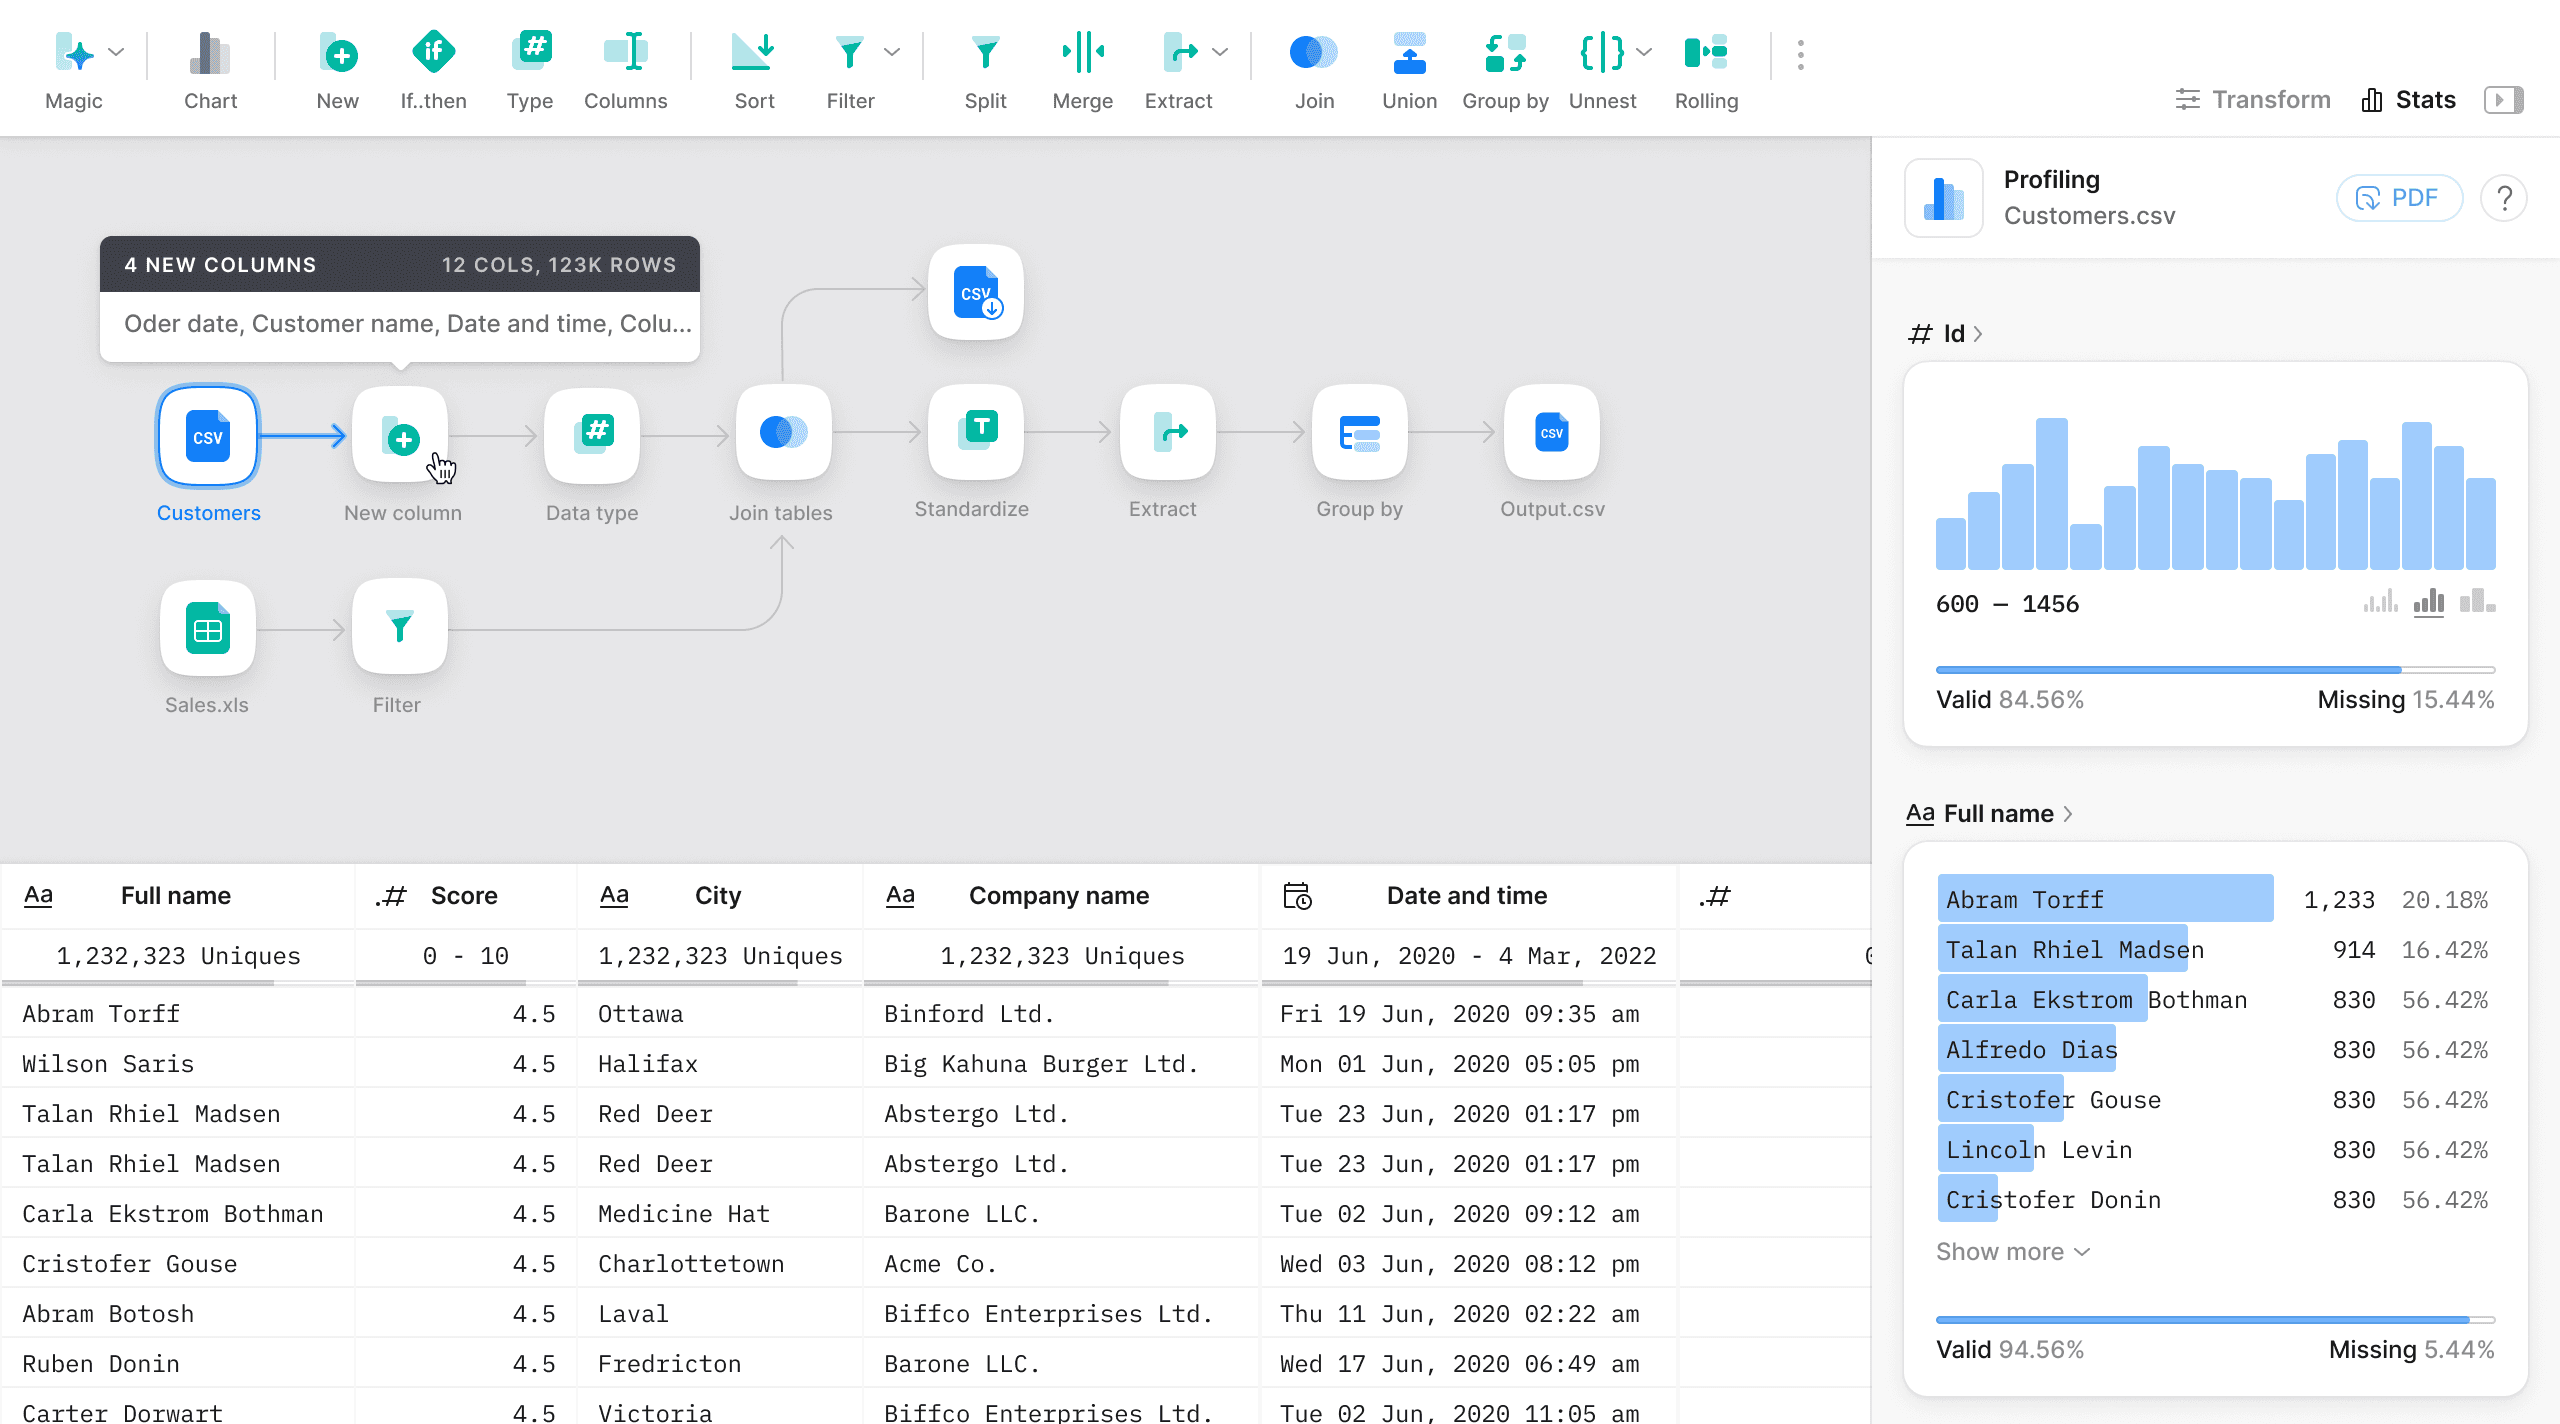Select the Alfredo Dias value bar

pos(2028,1048)
